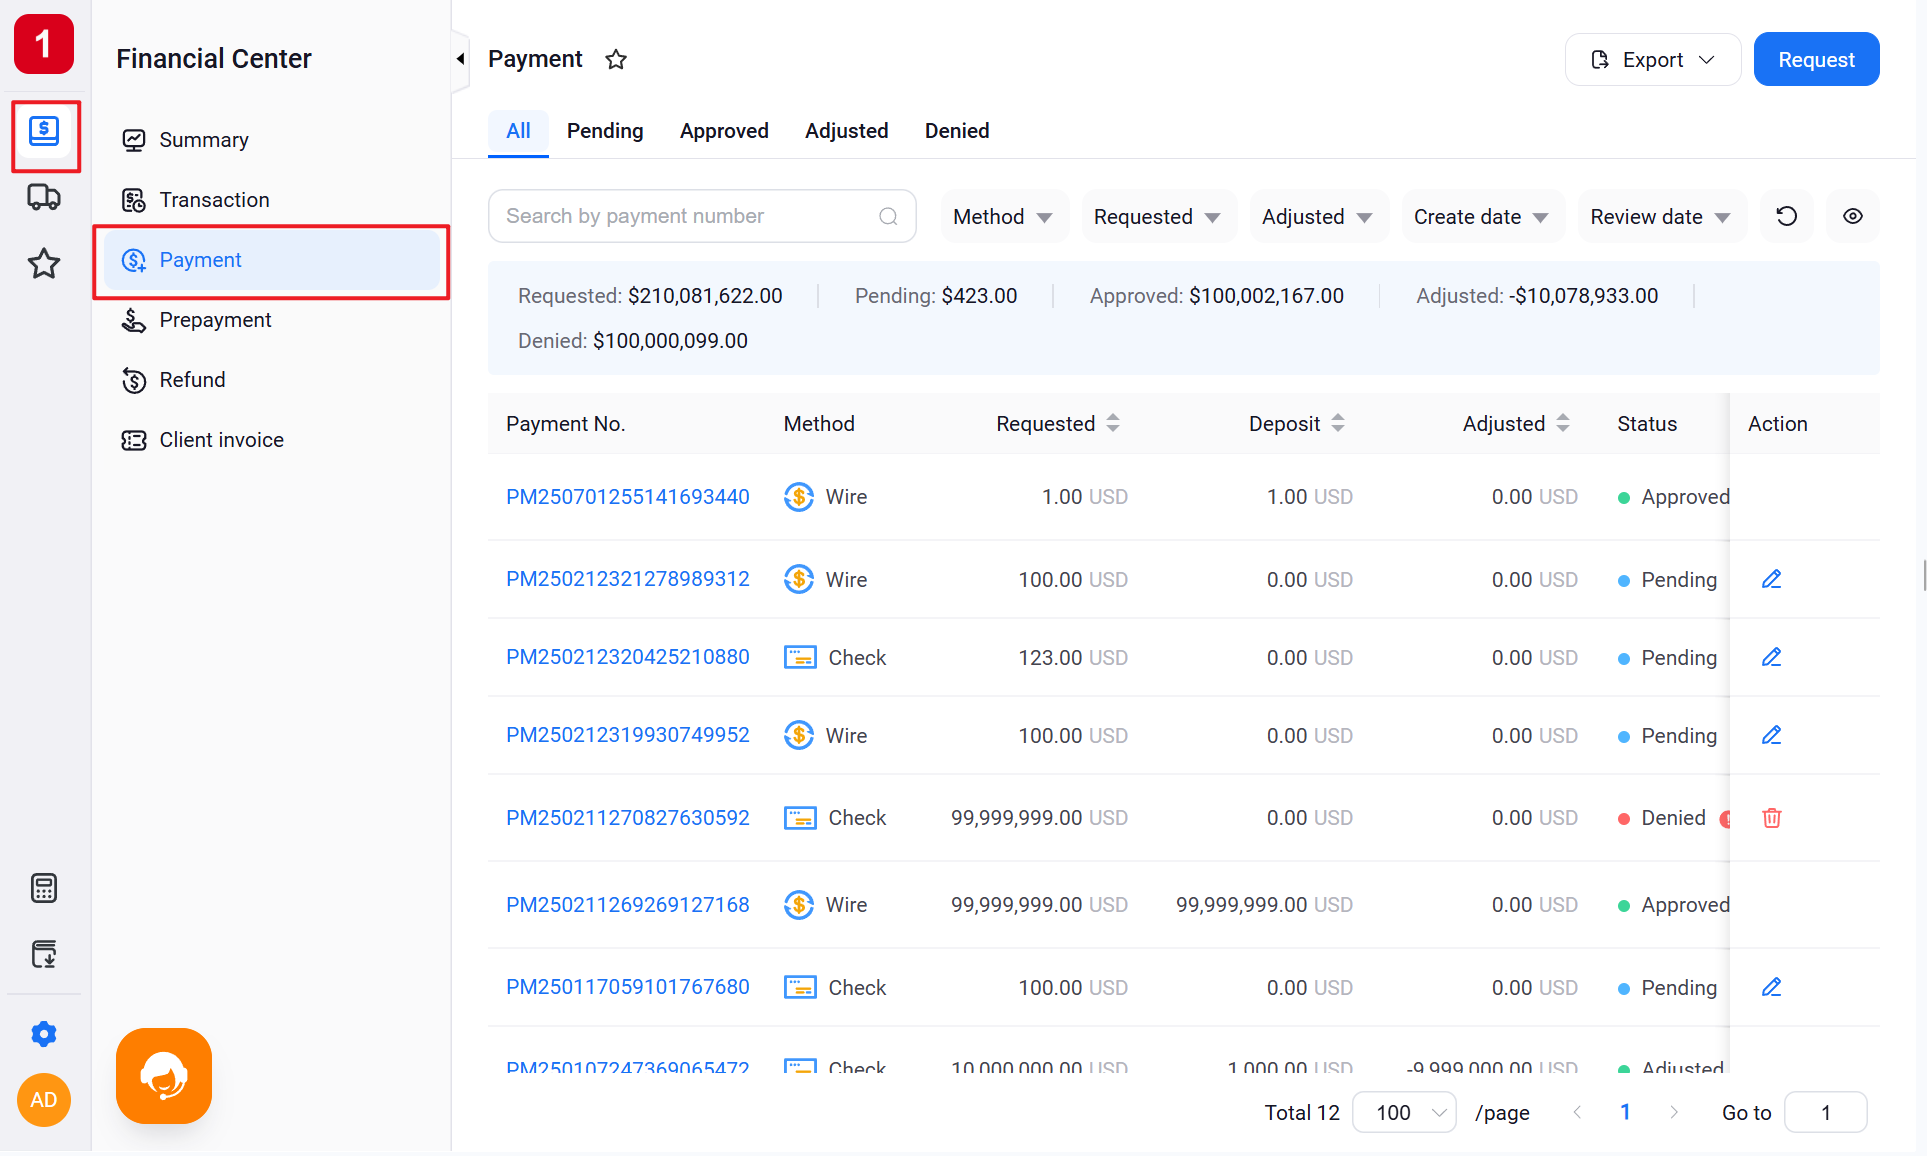The width and height of the screenshot is (1927, 1156).
Task: Click the blue settings gear icon
Action: point(43,1033)
